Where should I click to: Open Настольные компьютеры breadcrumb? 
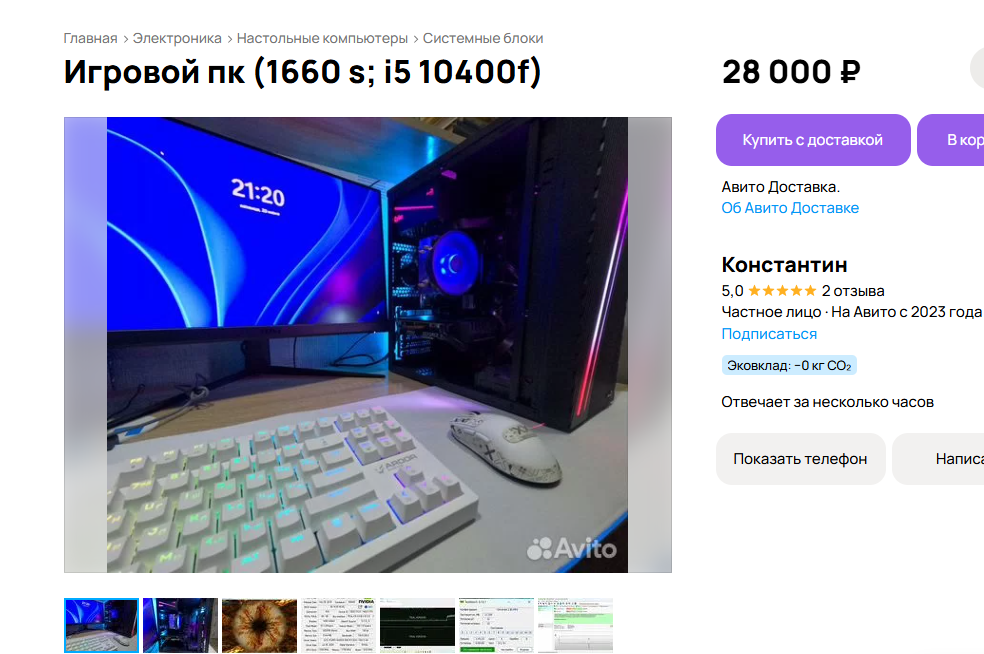point(322,38)
